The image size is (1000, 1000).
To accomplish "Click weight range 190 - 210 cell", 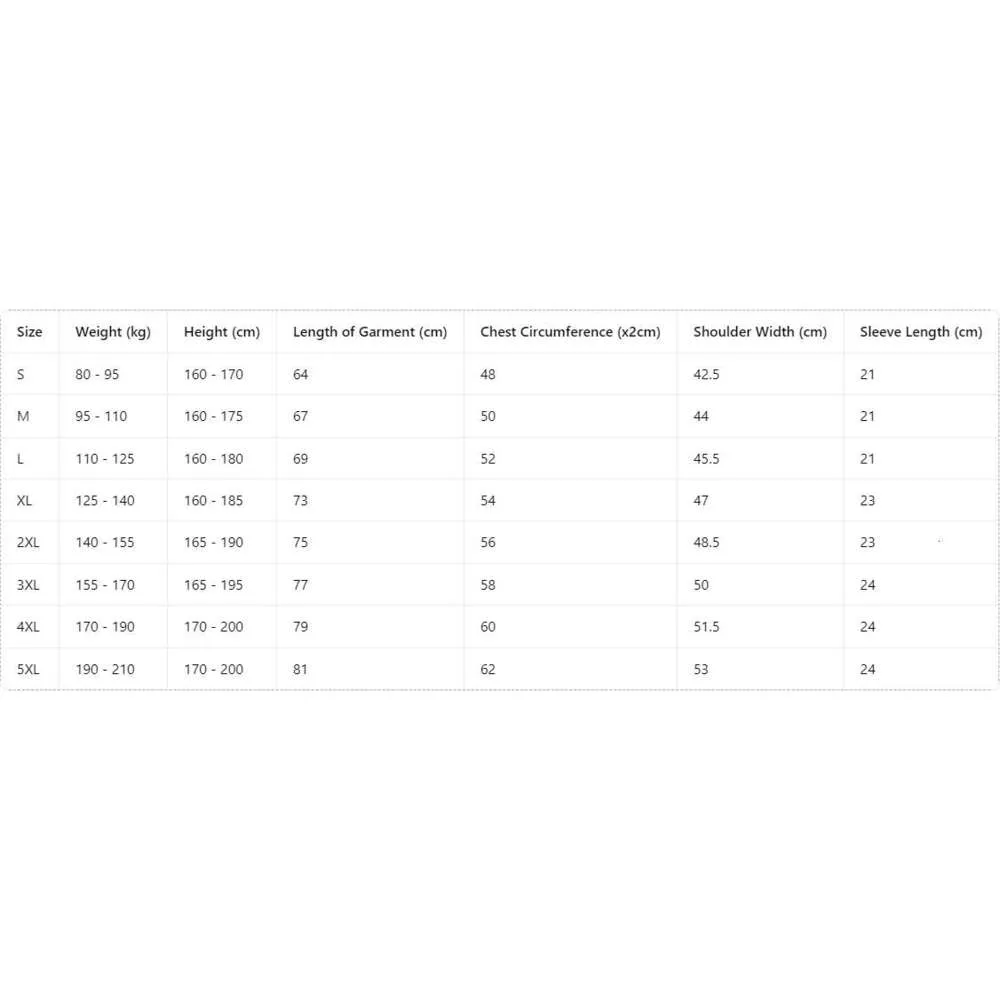I will coord(105,670).
